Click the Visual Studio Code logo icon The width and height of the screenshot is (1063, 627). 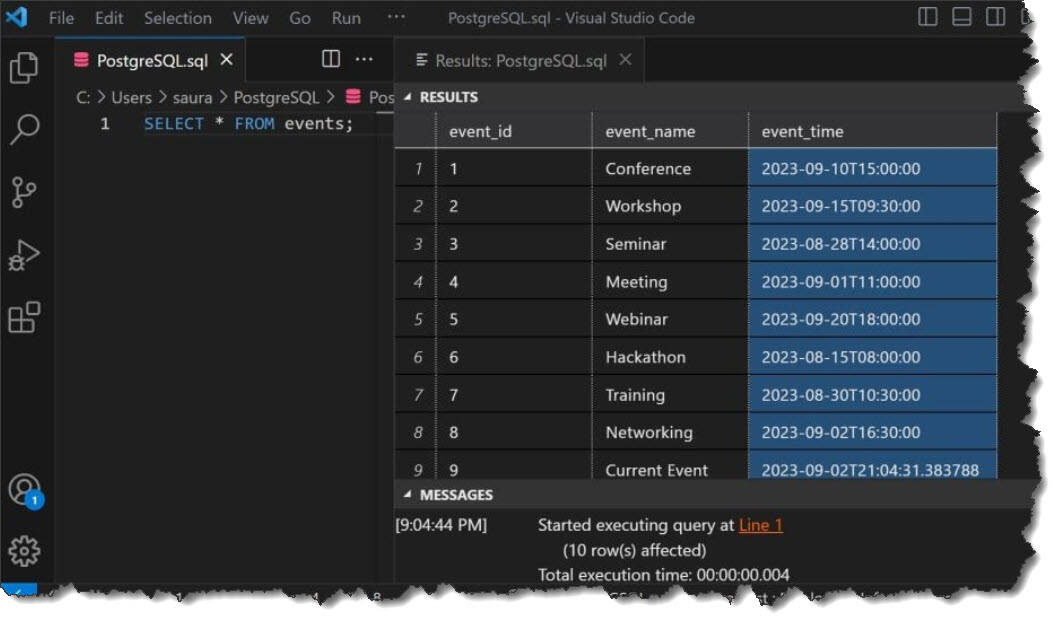(16, 16)
